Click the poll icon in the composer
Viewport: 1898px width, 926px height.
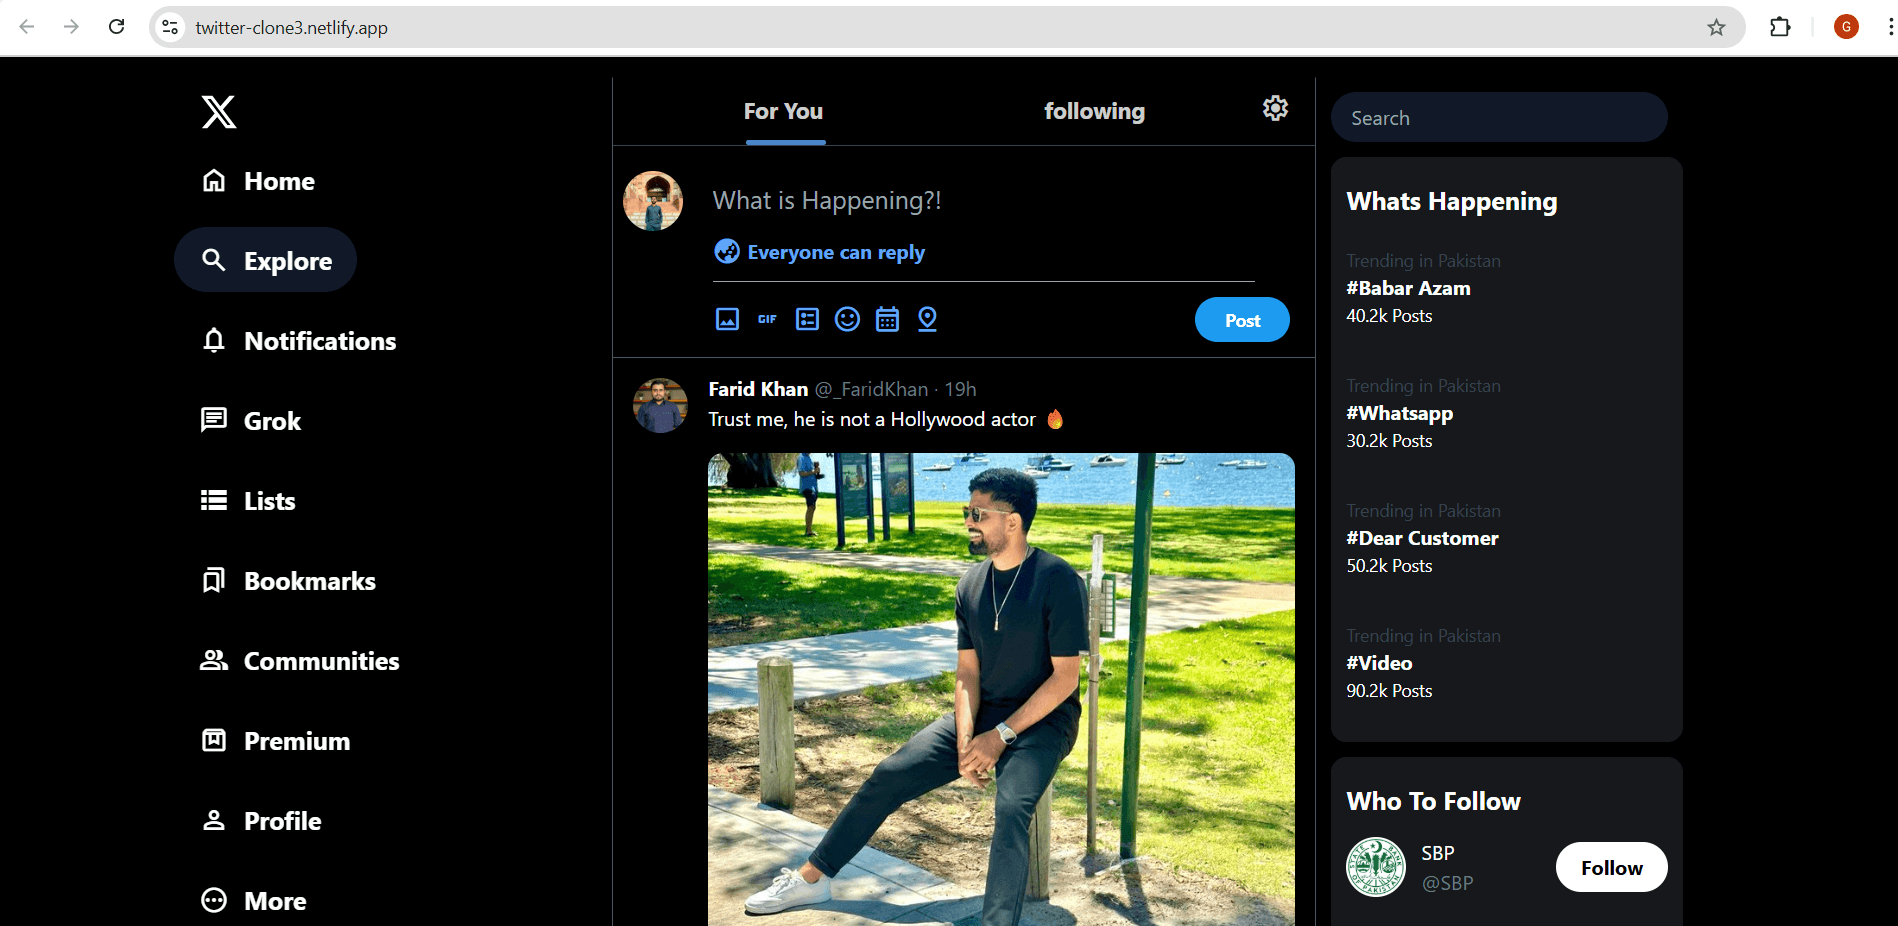[807, 319]
